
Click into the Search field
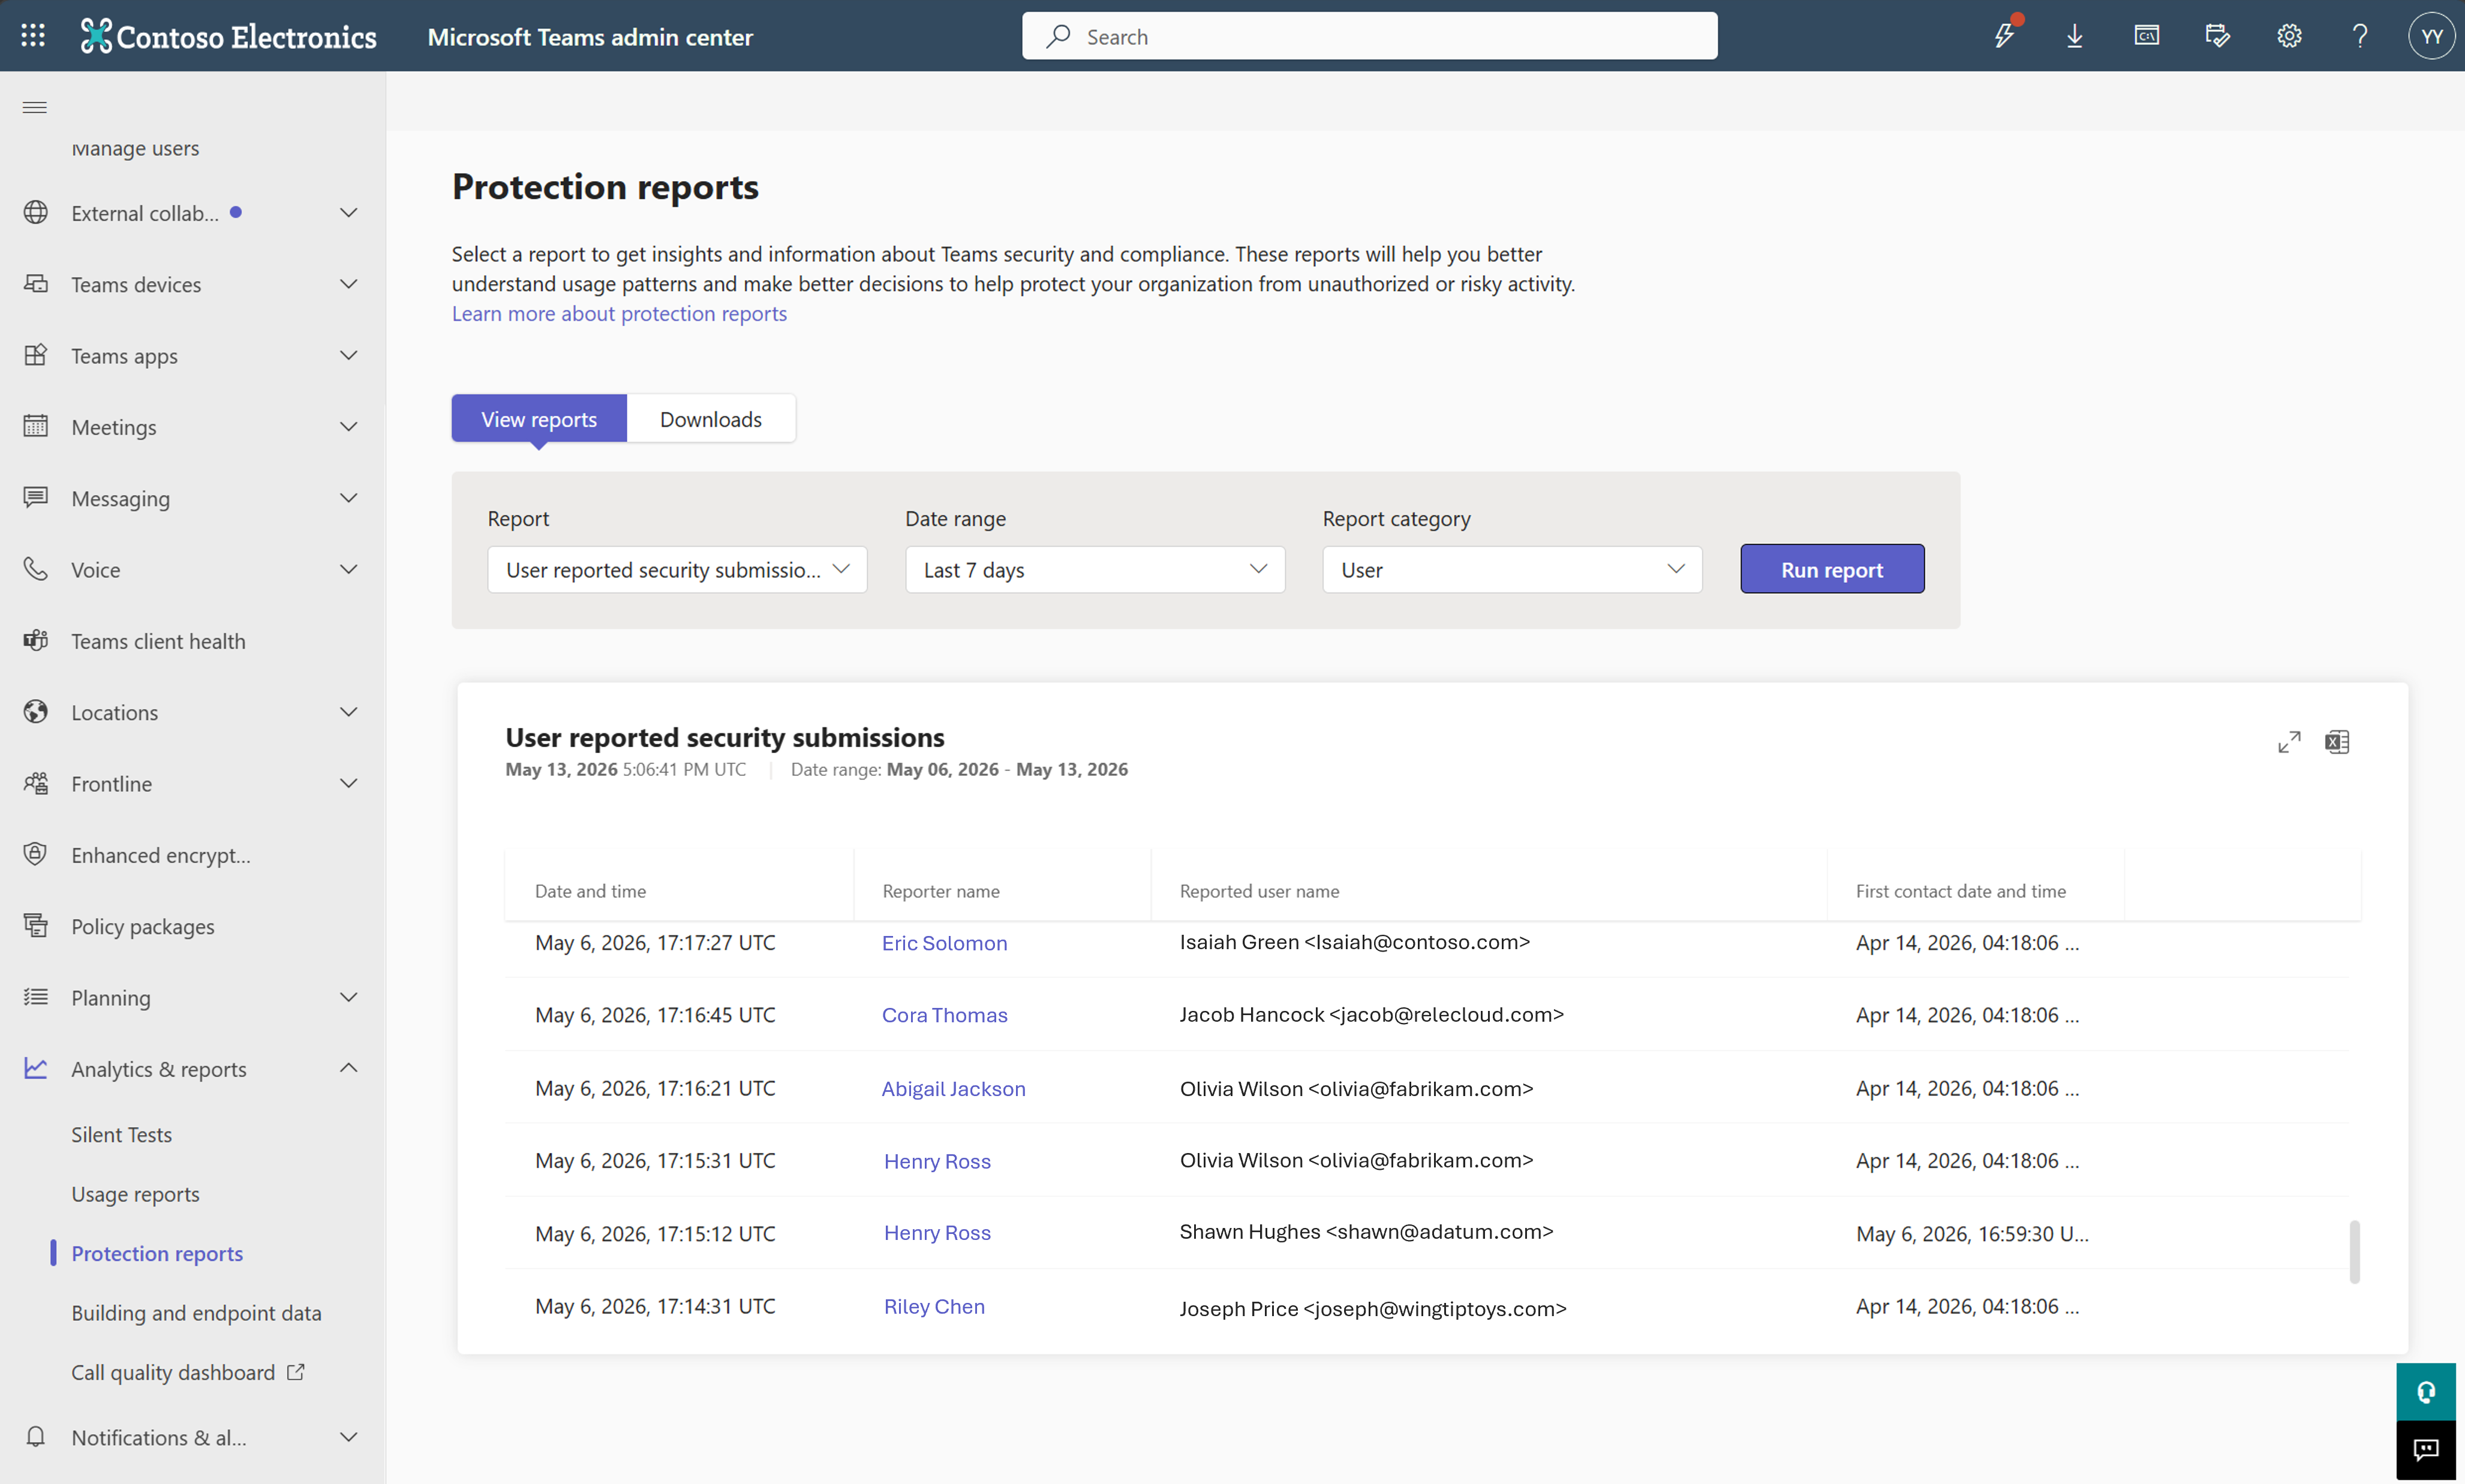(x=1369, y=36)
